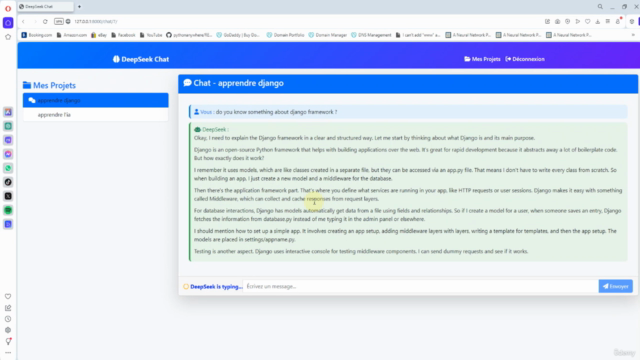The width and height of the screenshot is (640, 360).
Task: Open the pythonanywhere GitHub bookmark
Action: tap(189, 35)
